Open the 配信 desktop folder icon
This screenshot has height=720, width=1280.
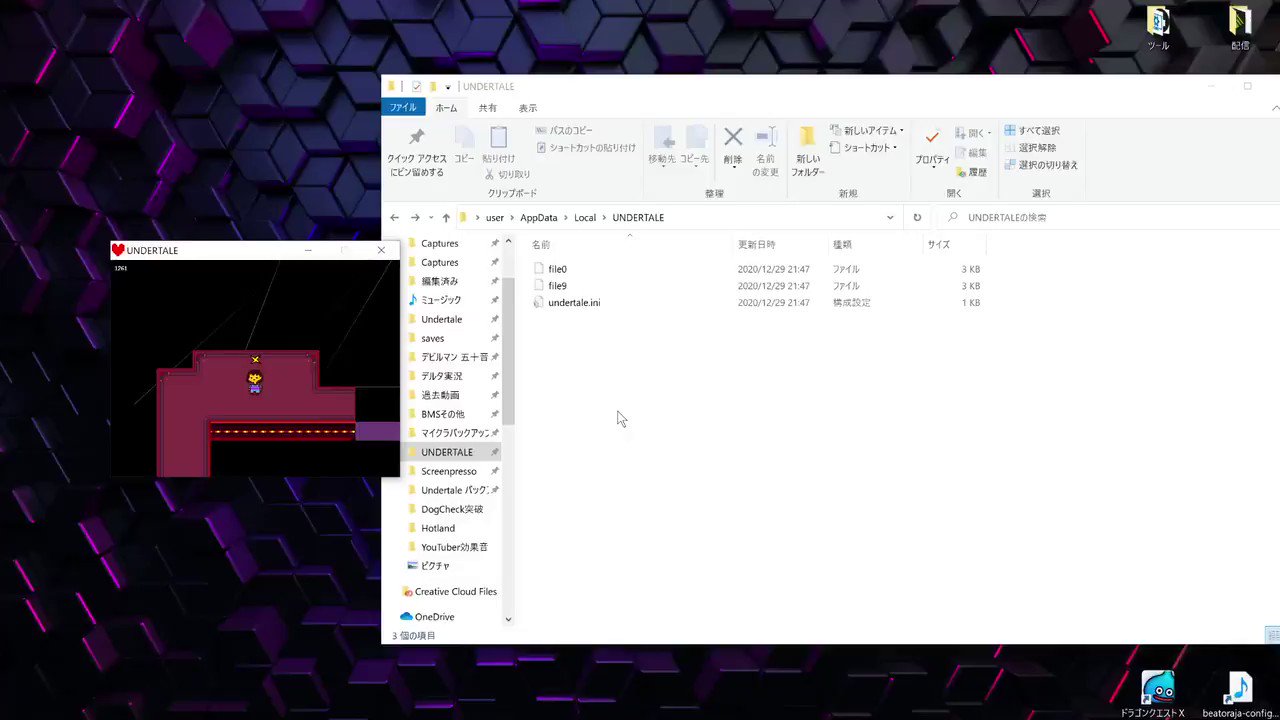click(x=1240, y=28)
